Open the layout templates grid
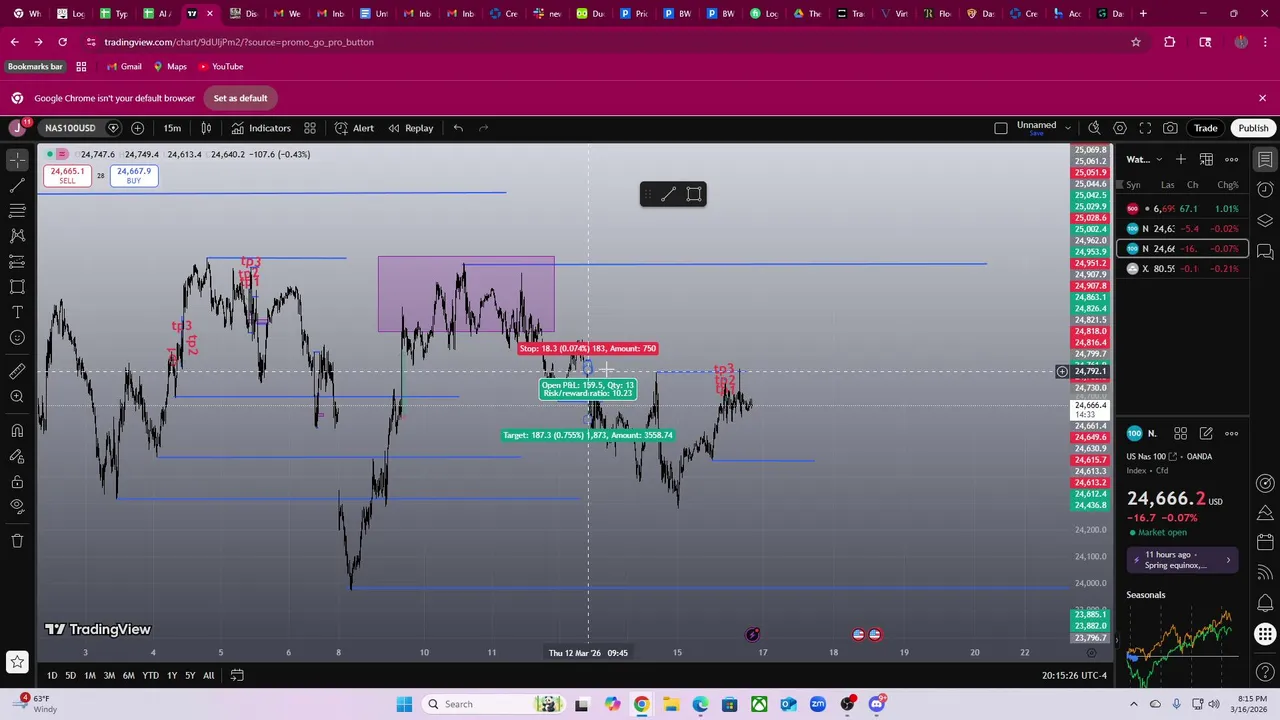This screenshot has height=720, width=1280. coord(310,128)
